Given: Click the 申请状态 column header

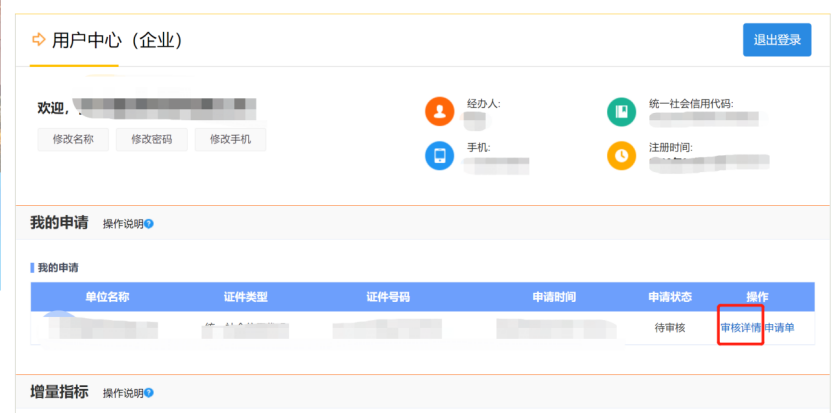Looking at the screenshot, I should (669, 297).
